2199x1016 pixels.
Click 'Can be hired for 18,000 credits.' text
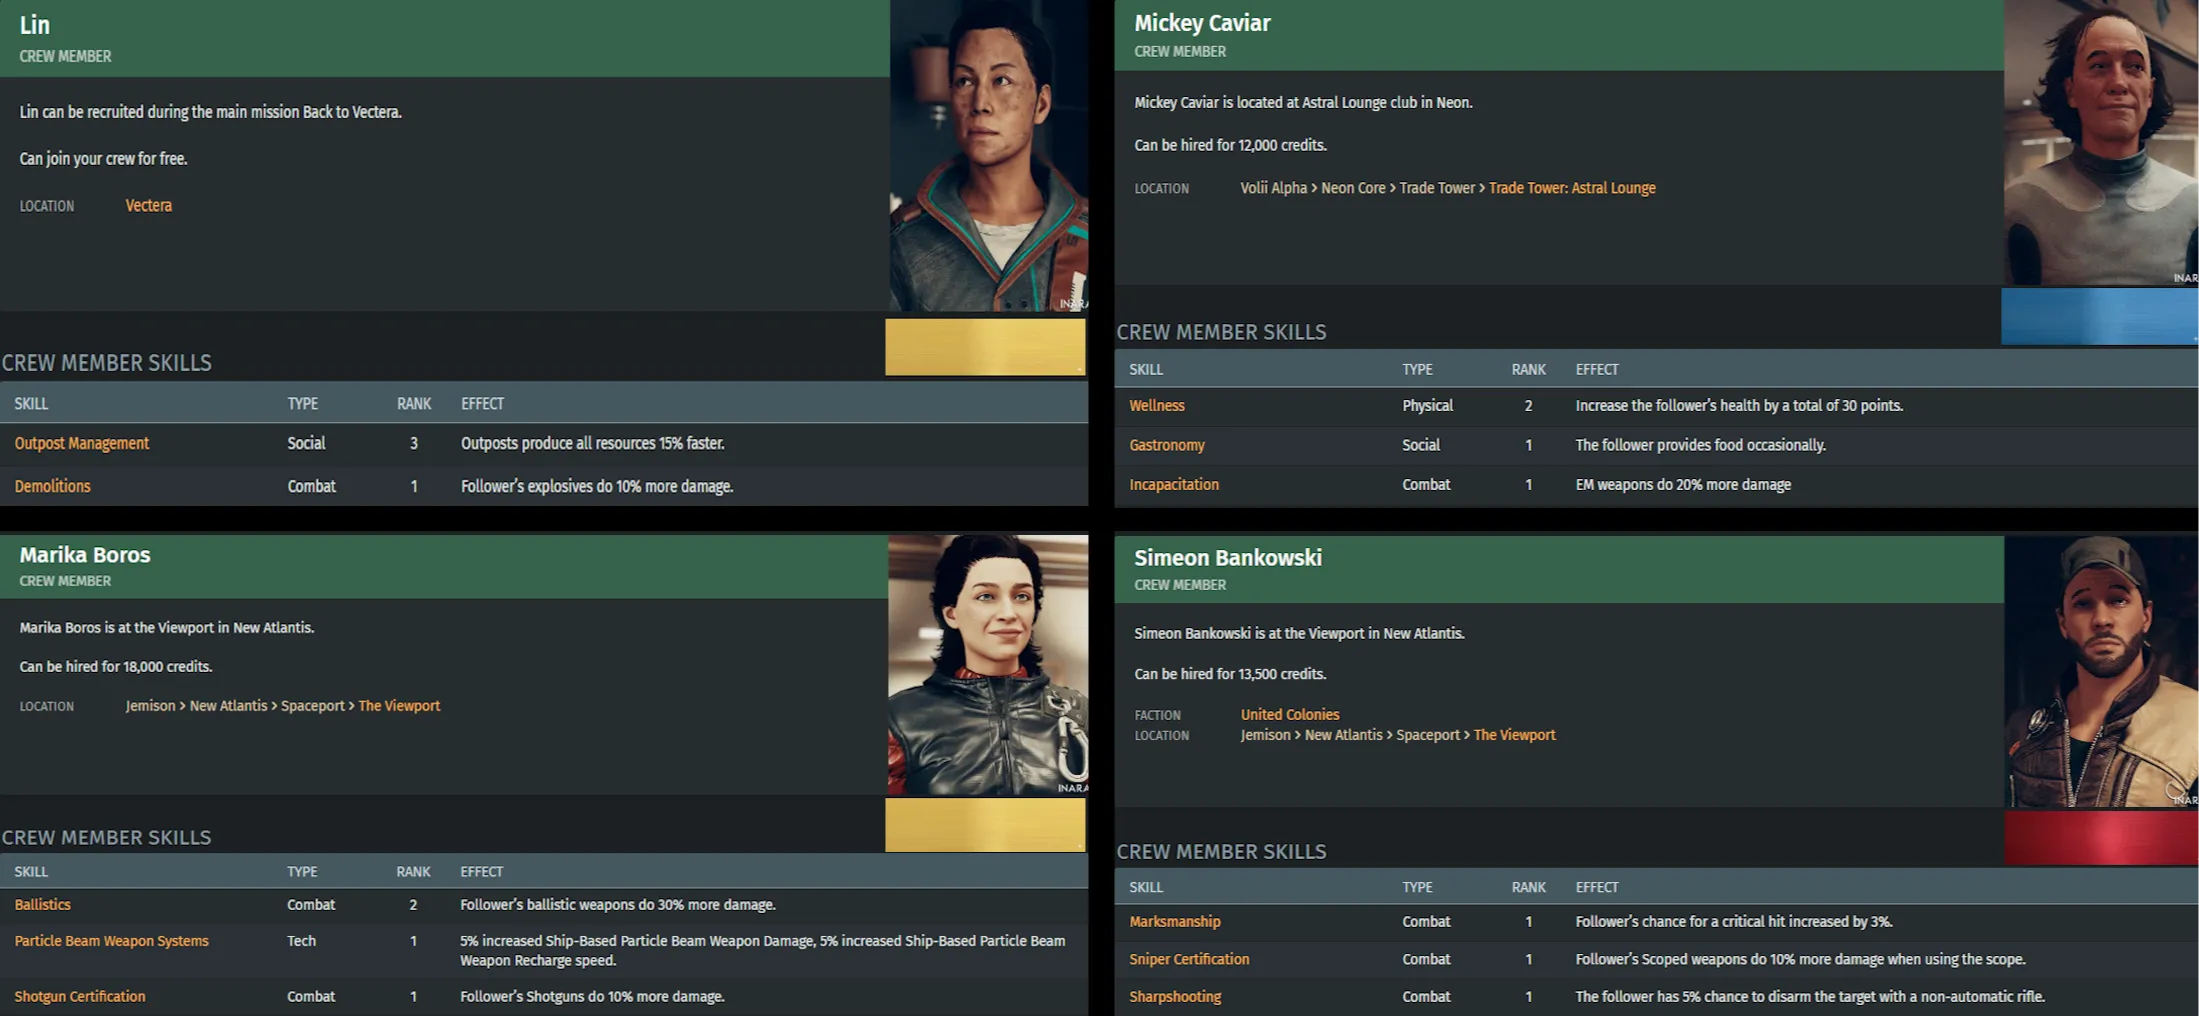pyautogui.click(x=116, y=666)
